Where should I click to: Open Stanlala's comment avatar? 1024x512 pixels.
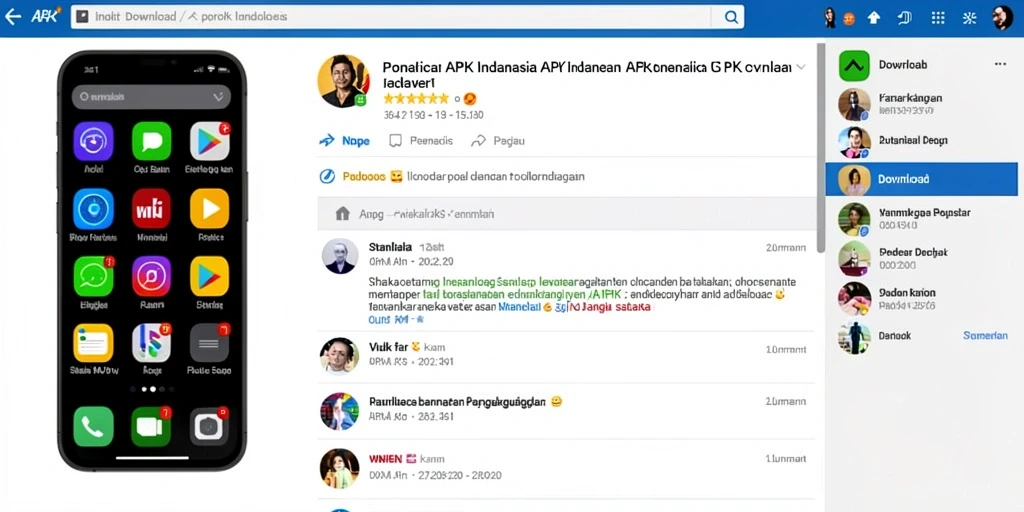click(340, 255)
